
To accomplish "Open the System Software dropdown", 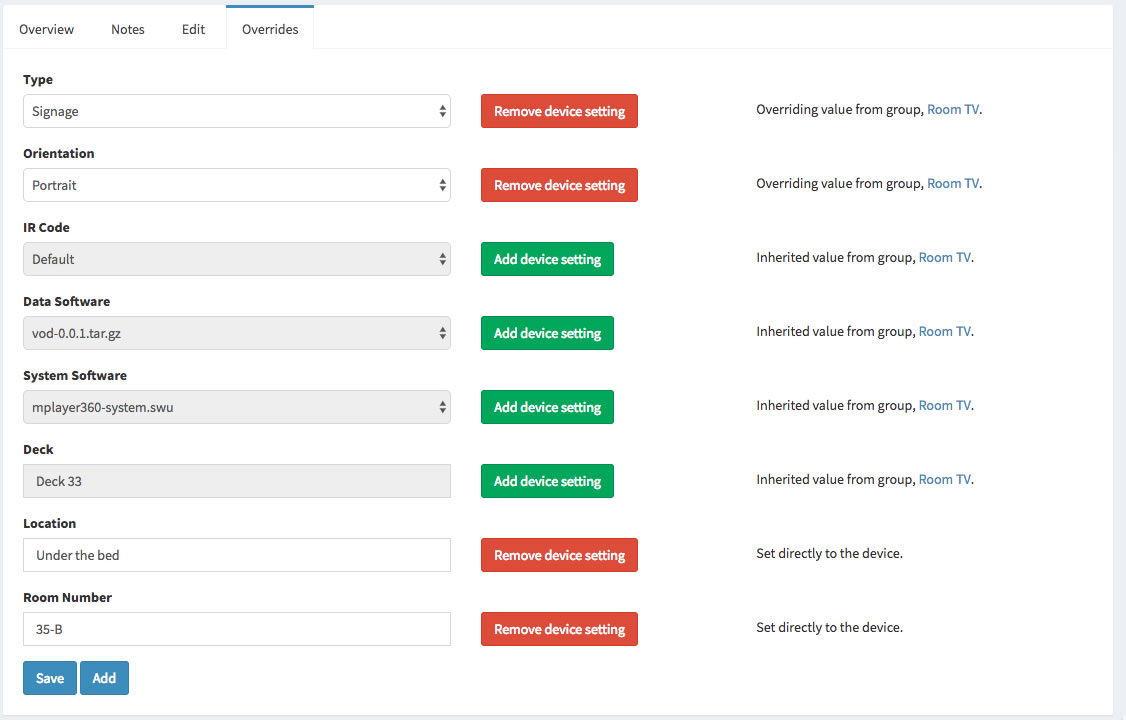I will point(236,407).
